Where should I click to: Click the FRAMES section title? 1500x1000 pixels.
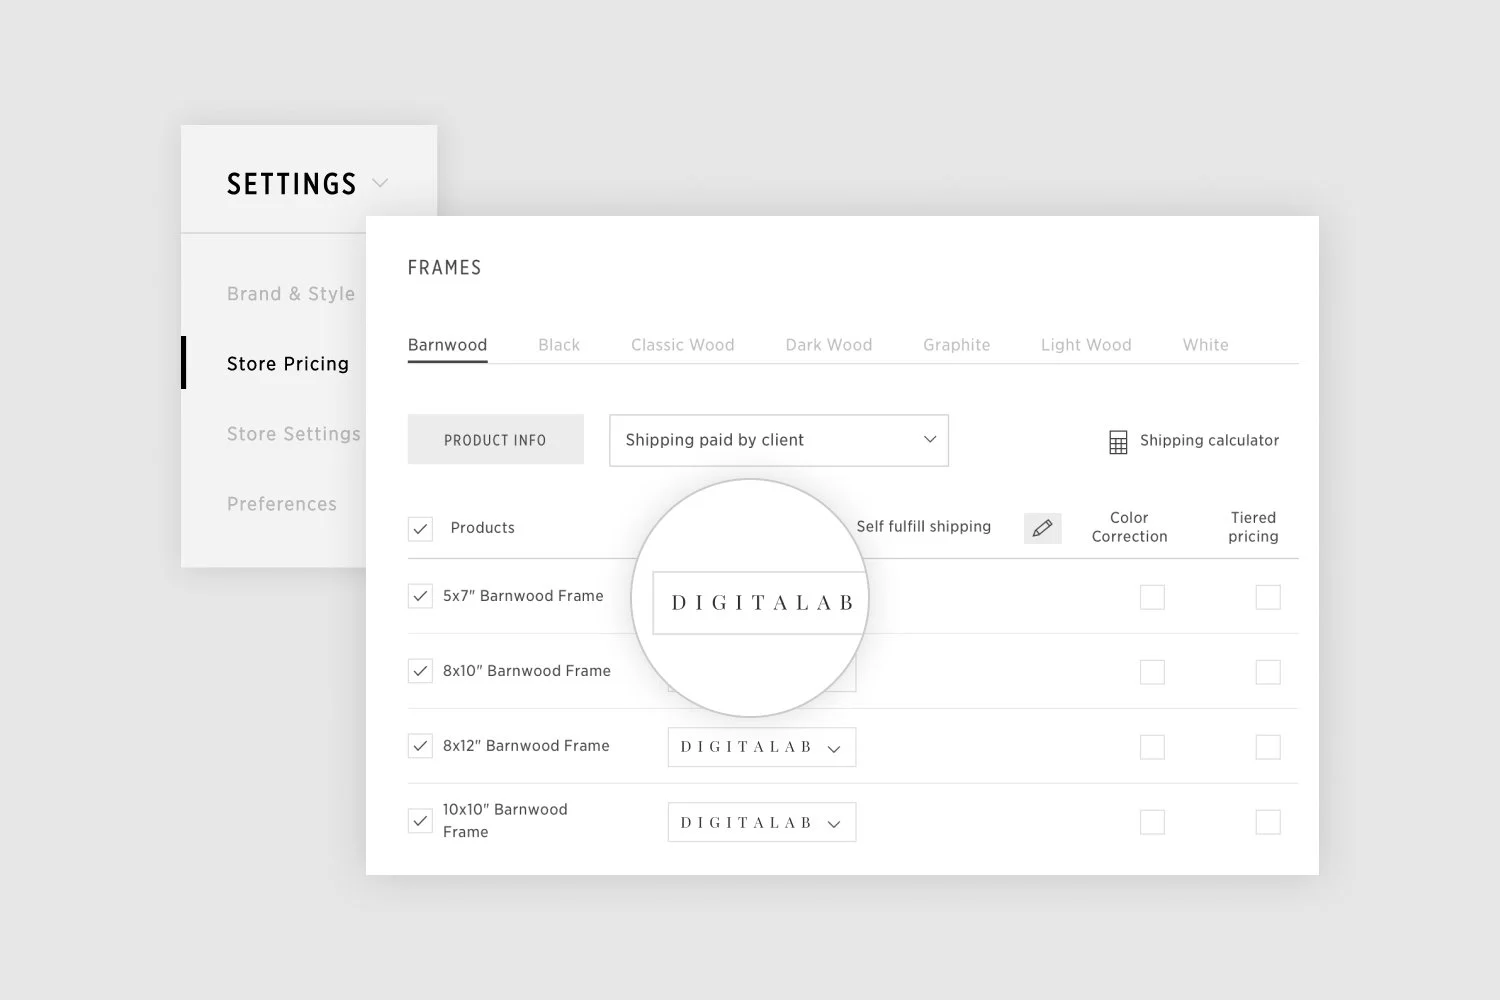point(445,268)
